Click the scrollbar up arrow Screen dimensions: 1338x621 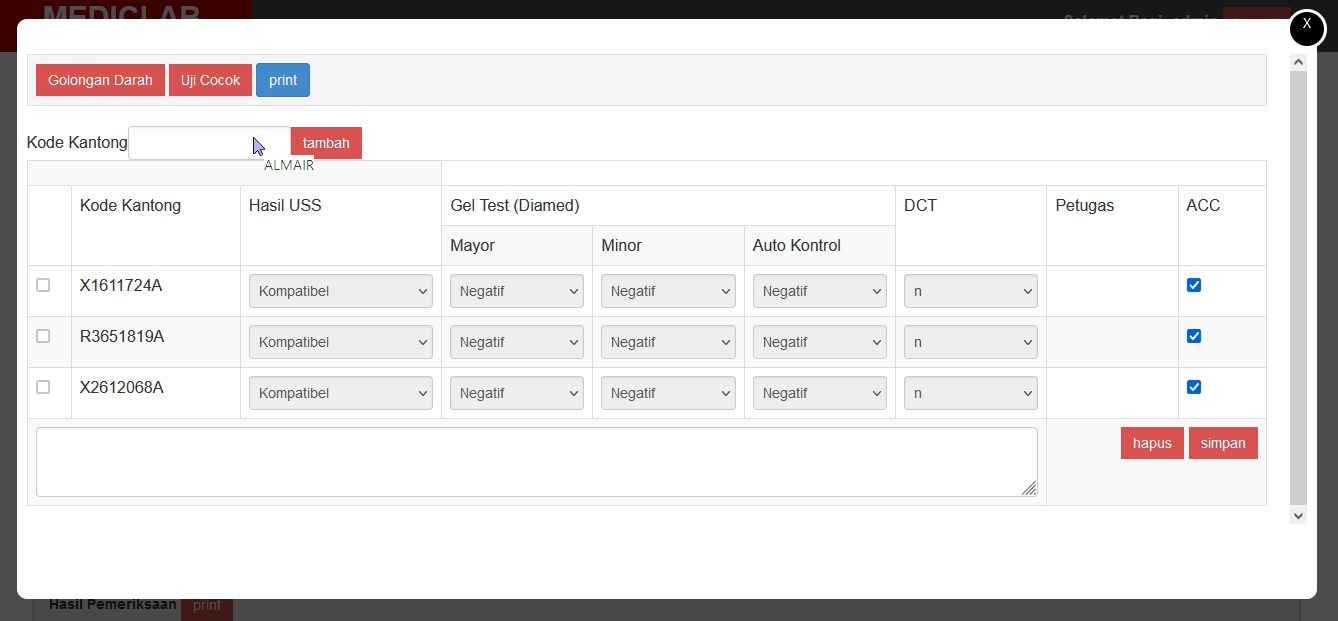[x=1298, y=62]
